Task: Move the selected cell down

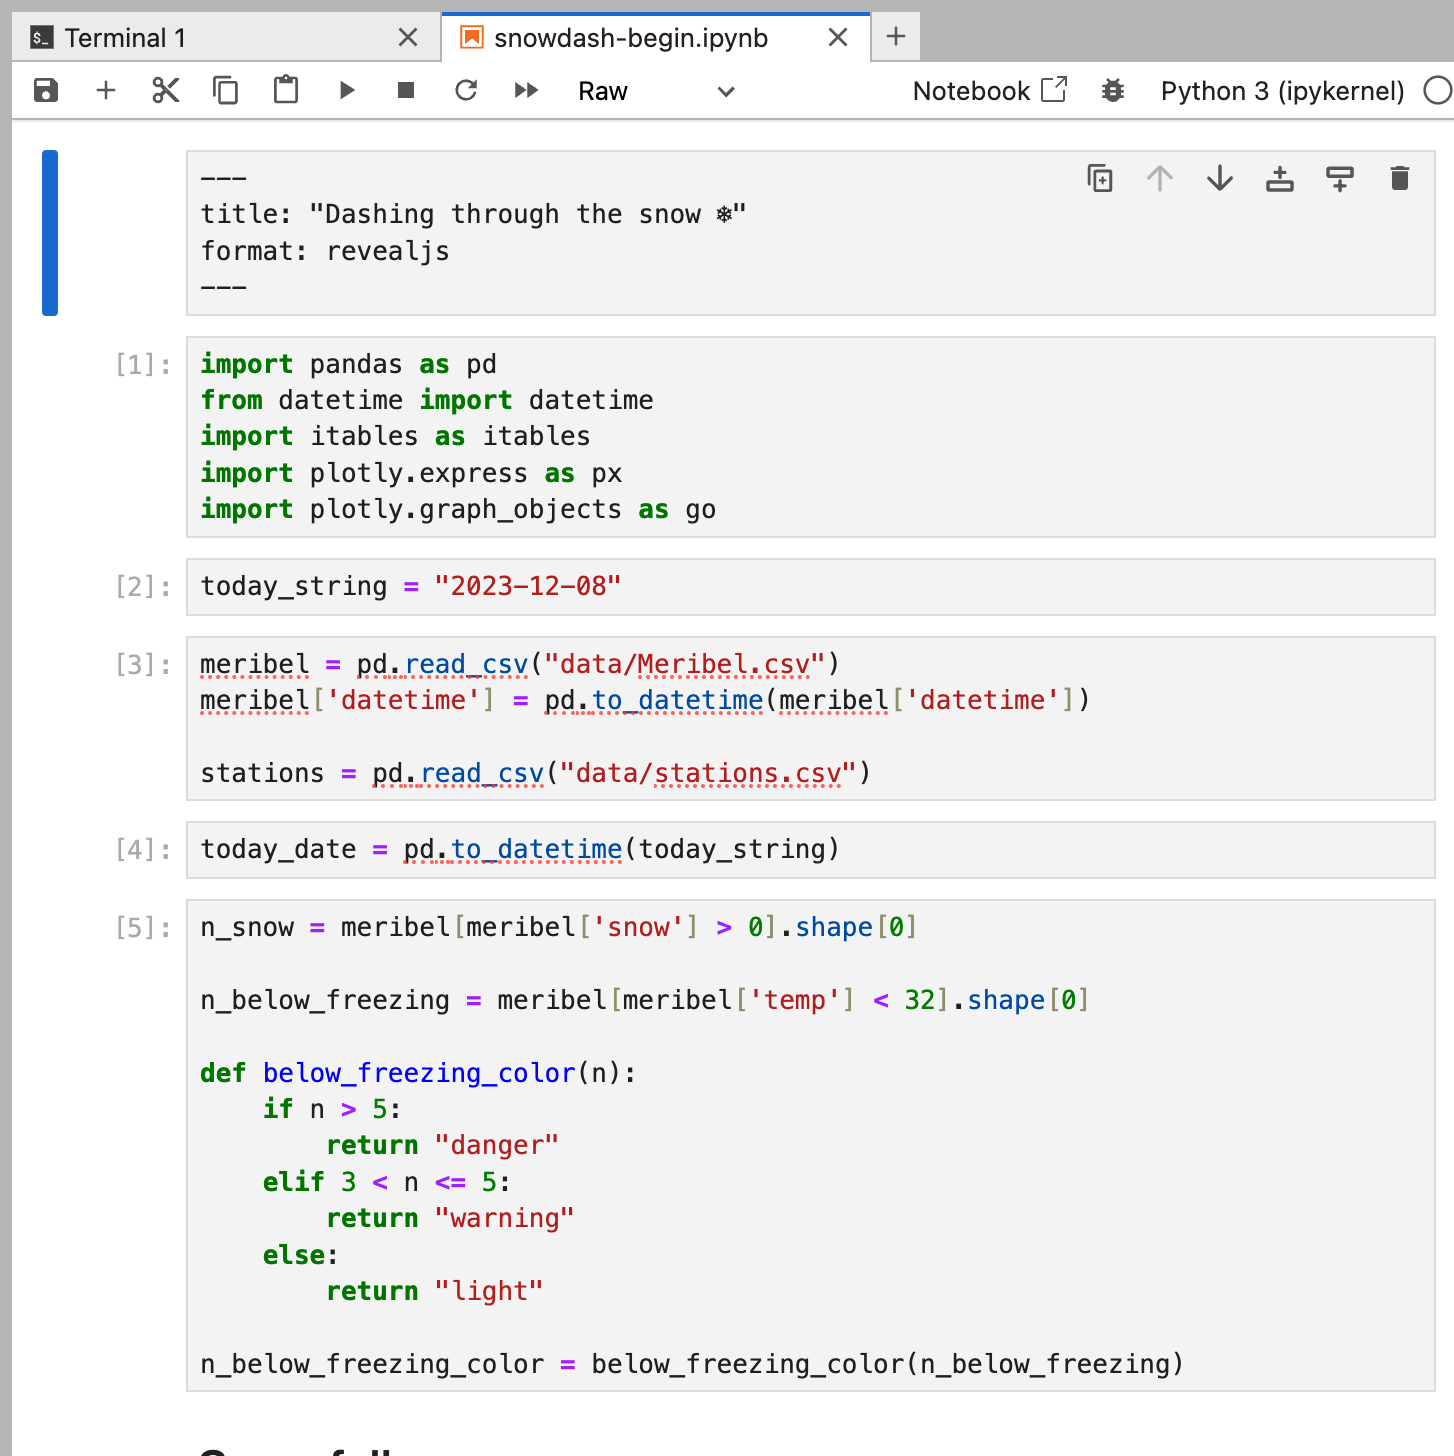Action: [x=1220, y=179]
